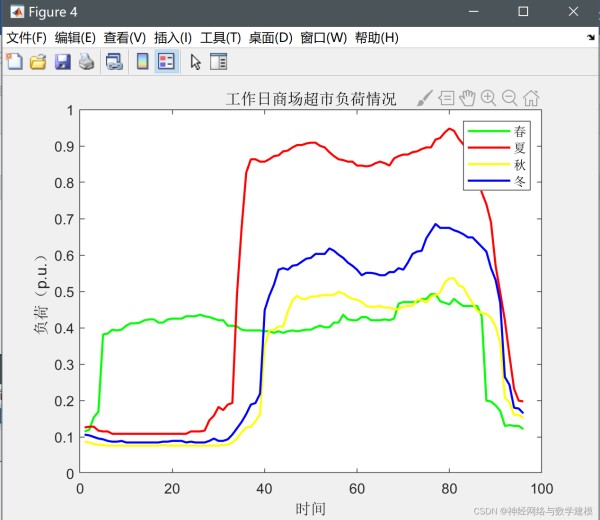This screenshot has width=600, height=520.
Task: Open a file with the folder icon
Action: [38, 62]
